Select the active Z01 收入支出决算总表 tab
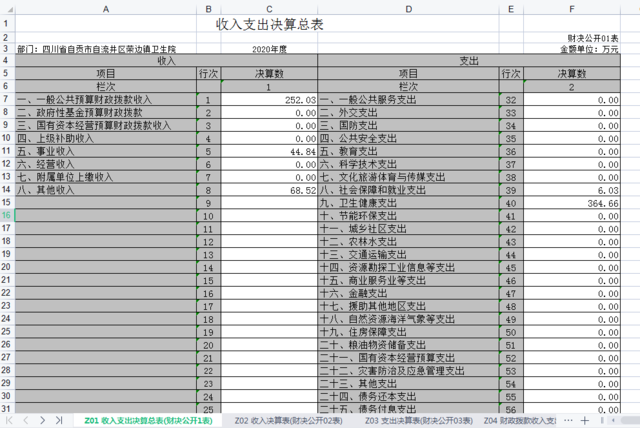This screenshot has width=640, height=428. [148, 421]
